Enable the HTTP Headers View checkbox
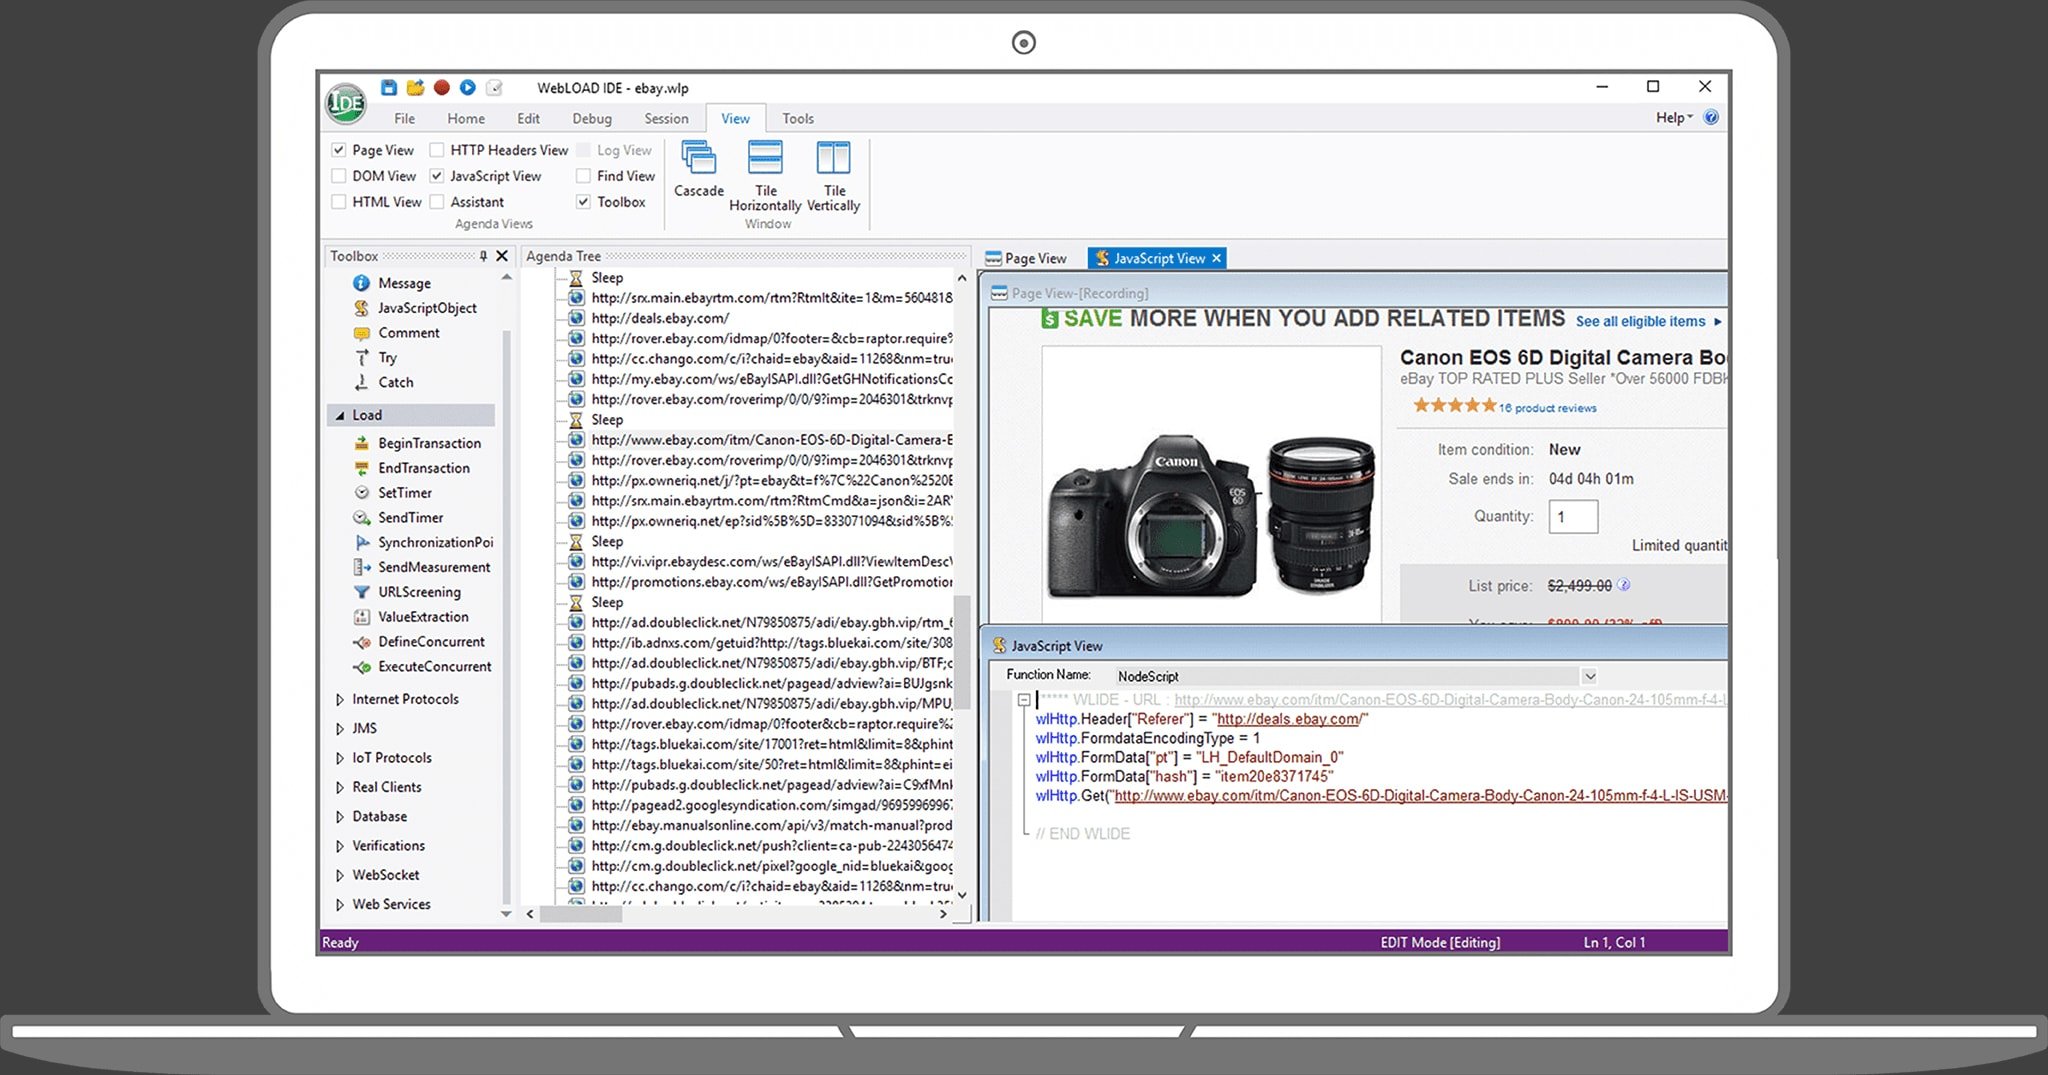This screenshot has width=2048, height=1075. tap(437, 150)
